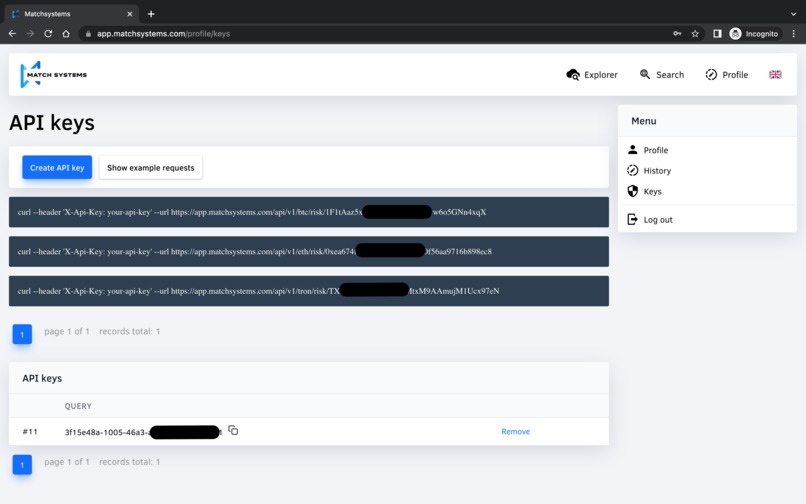Expand the tab search chevron
The image size is (806, 504).
tap(793, 14)
